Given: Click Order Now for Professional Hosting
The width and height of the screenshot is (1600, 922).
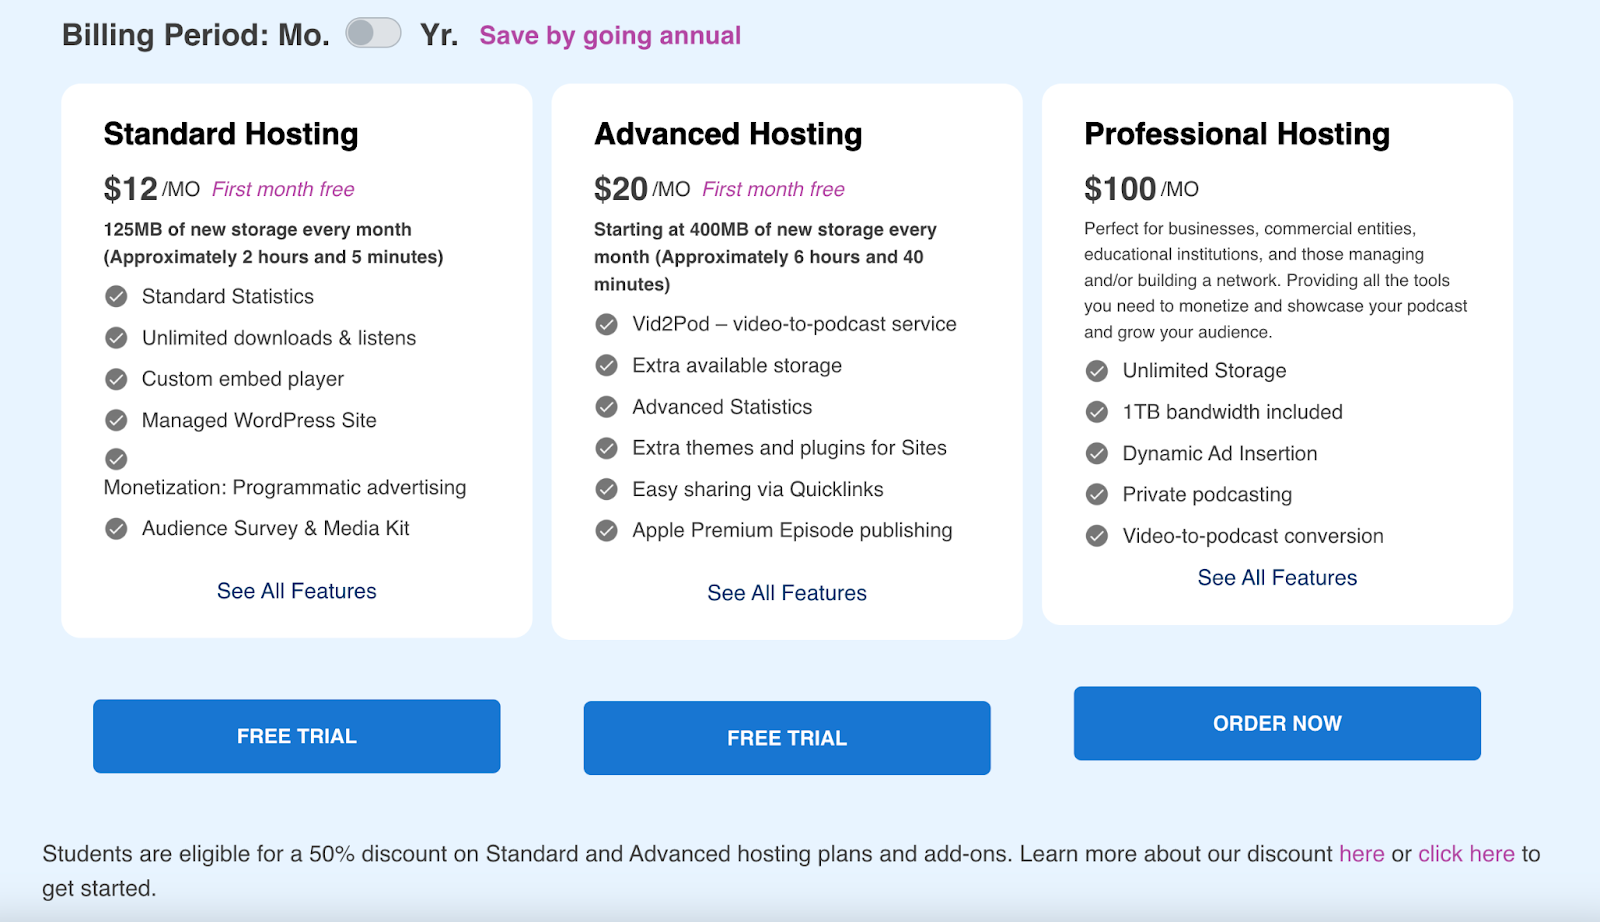Looking at the screenshot, I should [1277, 723].
